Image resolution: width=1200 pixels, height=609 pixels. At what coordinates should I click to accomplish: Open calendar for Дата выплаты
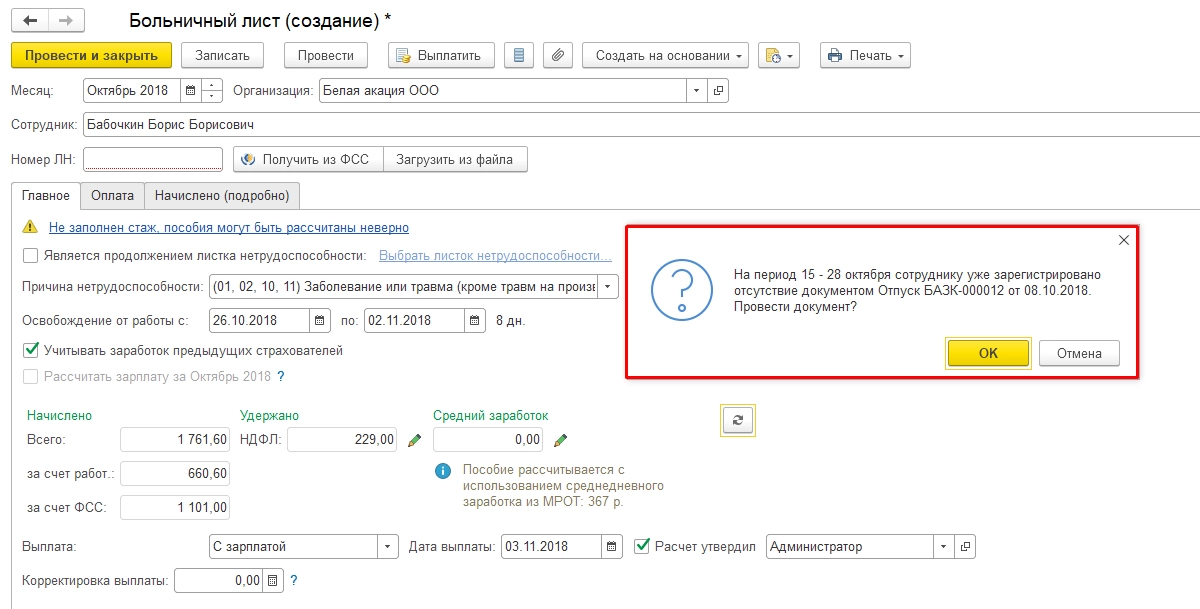pos(611,547)
